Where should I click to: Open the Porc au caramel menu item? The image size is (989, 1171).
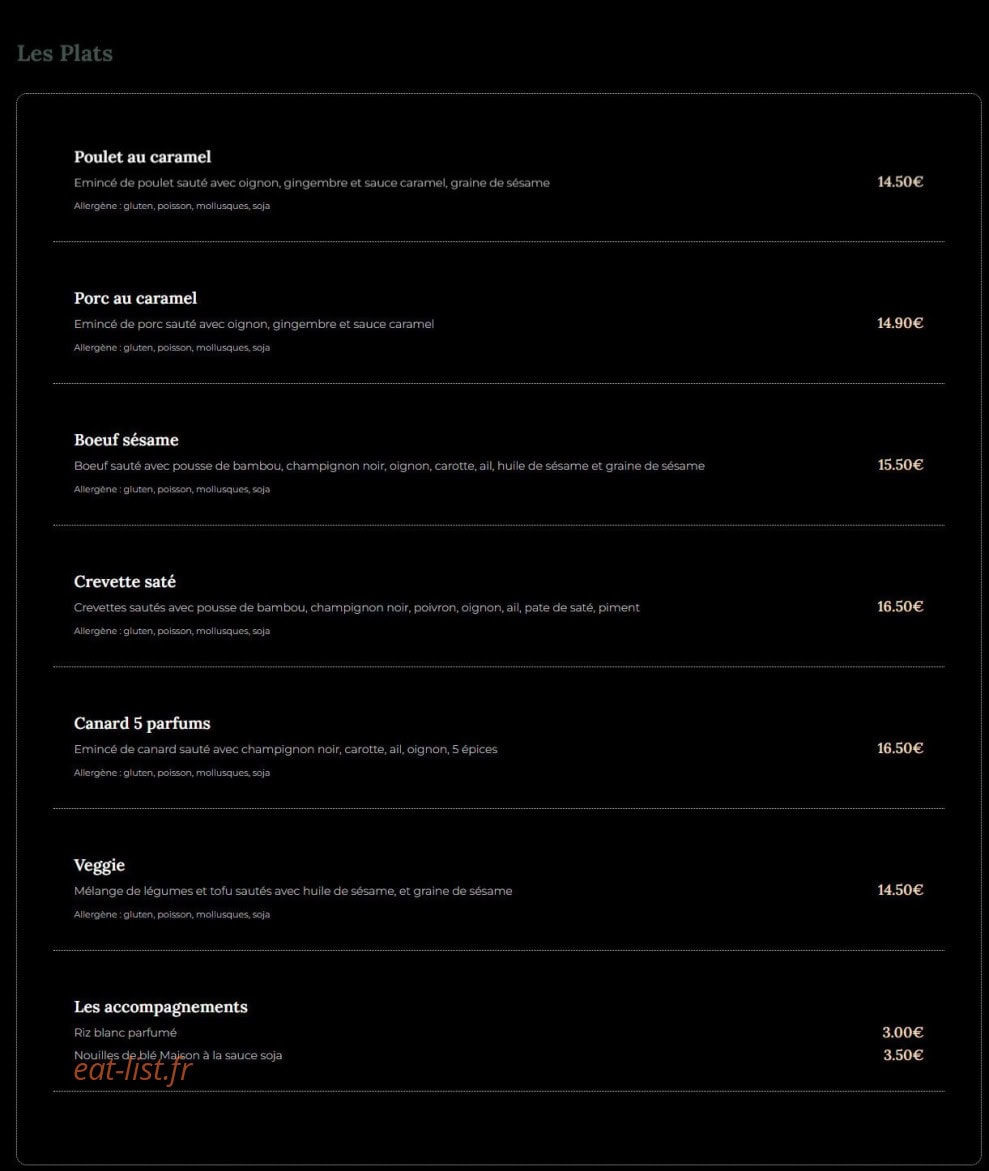tap(135, 298)
